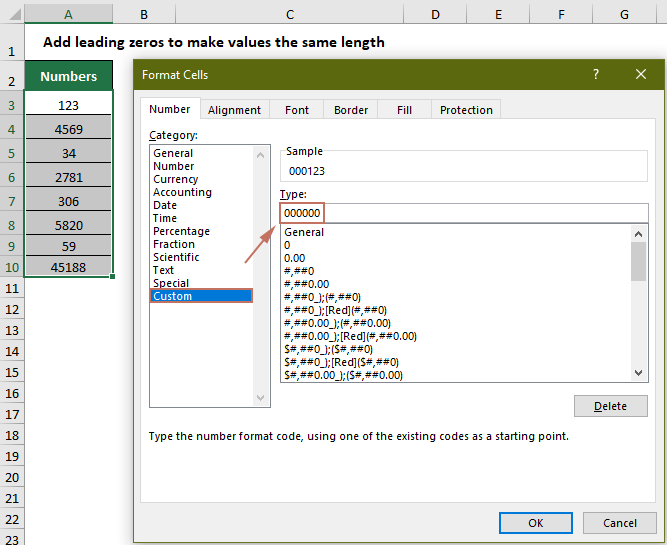This screenshot has height=545, width=667.
Task: Select row 3 header
Action: point(11,105)
